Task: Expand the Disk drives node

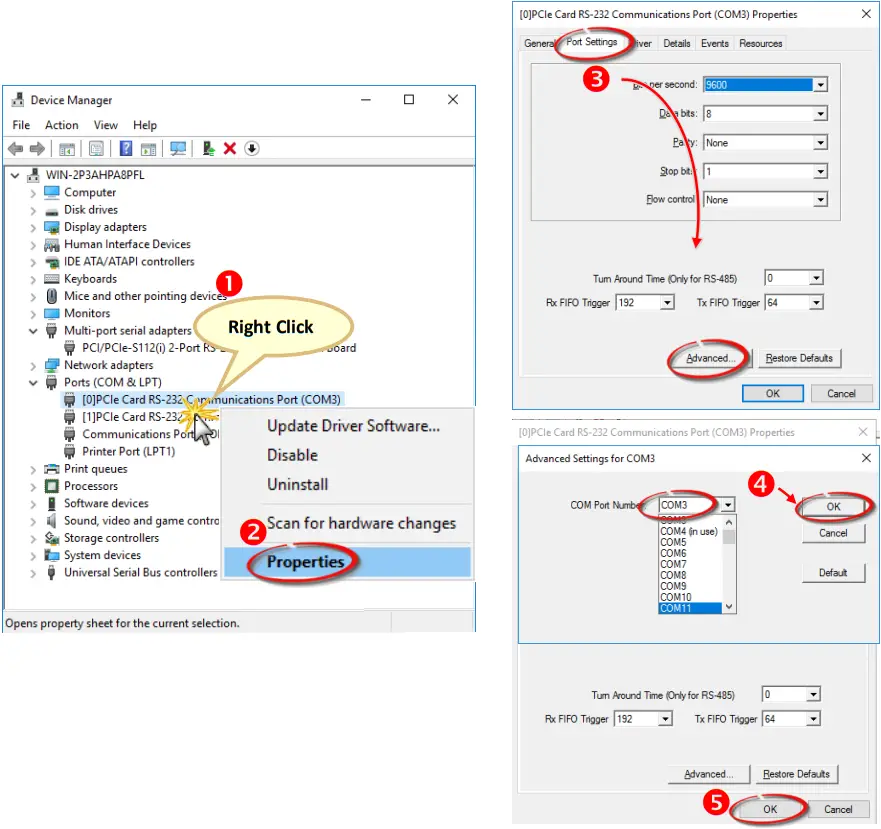Action: pyautogui.click(x=33, y=211)
